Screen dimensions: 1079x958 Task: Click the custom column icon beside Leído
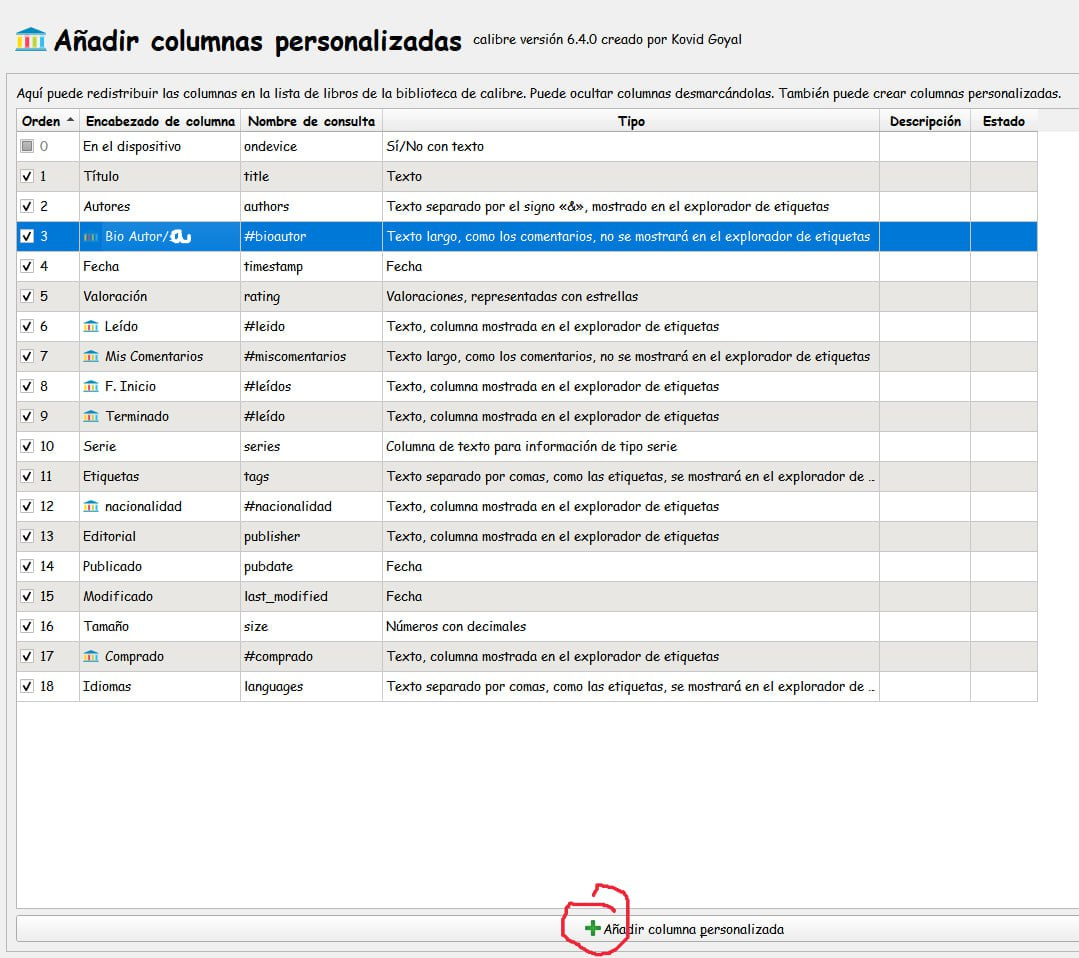pyautogui.click(x=91, y=326)
